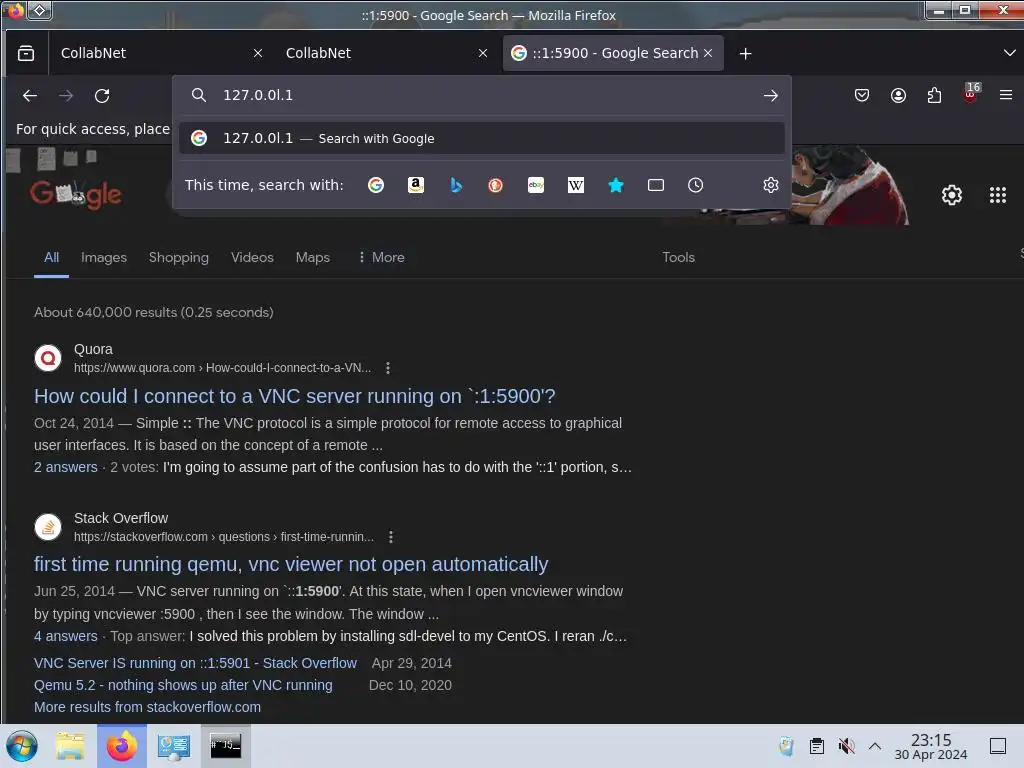Open the terminal from taskbar
Screen dimensions: 1024x768
(x=225, y=746)
